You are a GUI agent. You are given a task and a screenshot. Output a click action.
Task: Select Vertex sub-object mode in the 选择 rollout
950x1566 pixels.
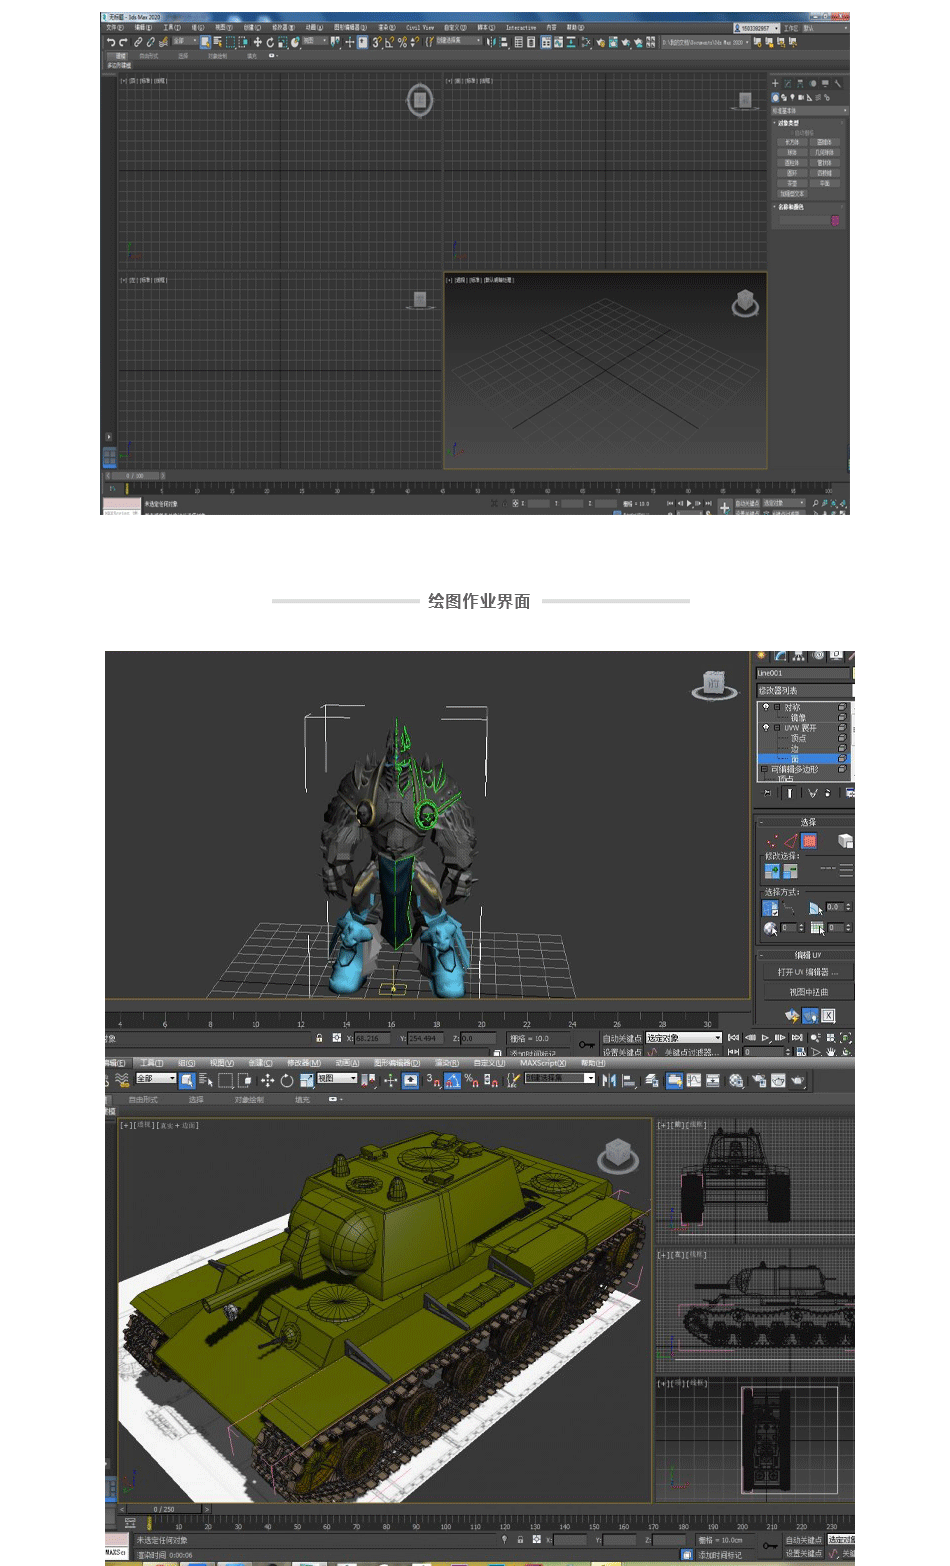point(772,843)
